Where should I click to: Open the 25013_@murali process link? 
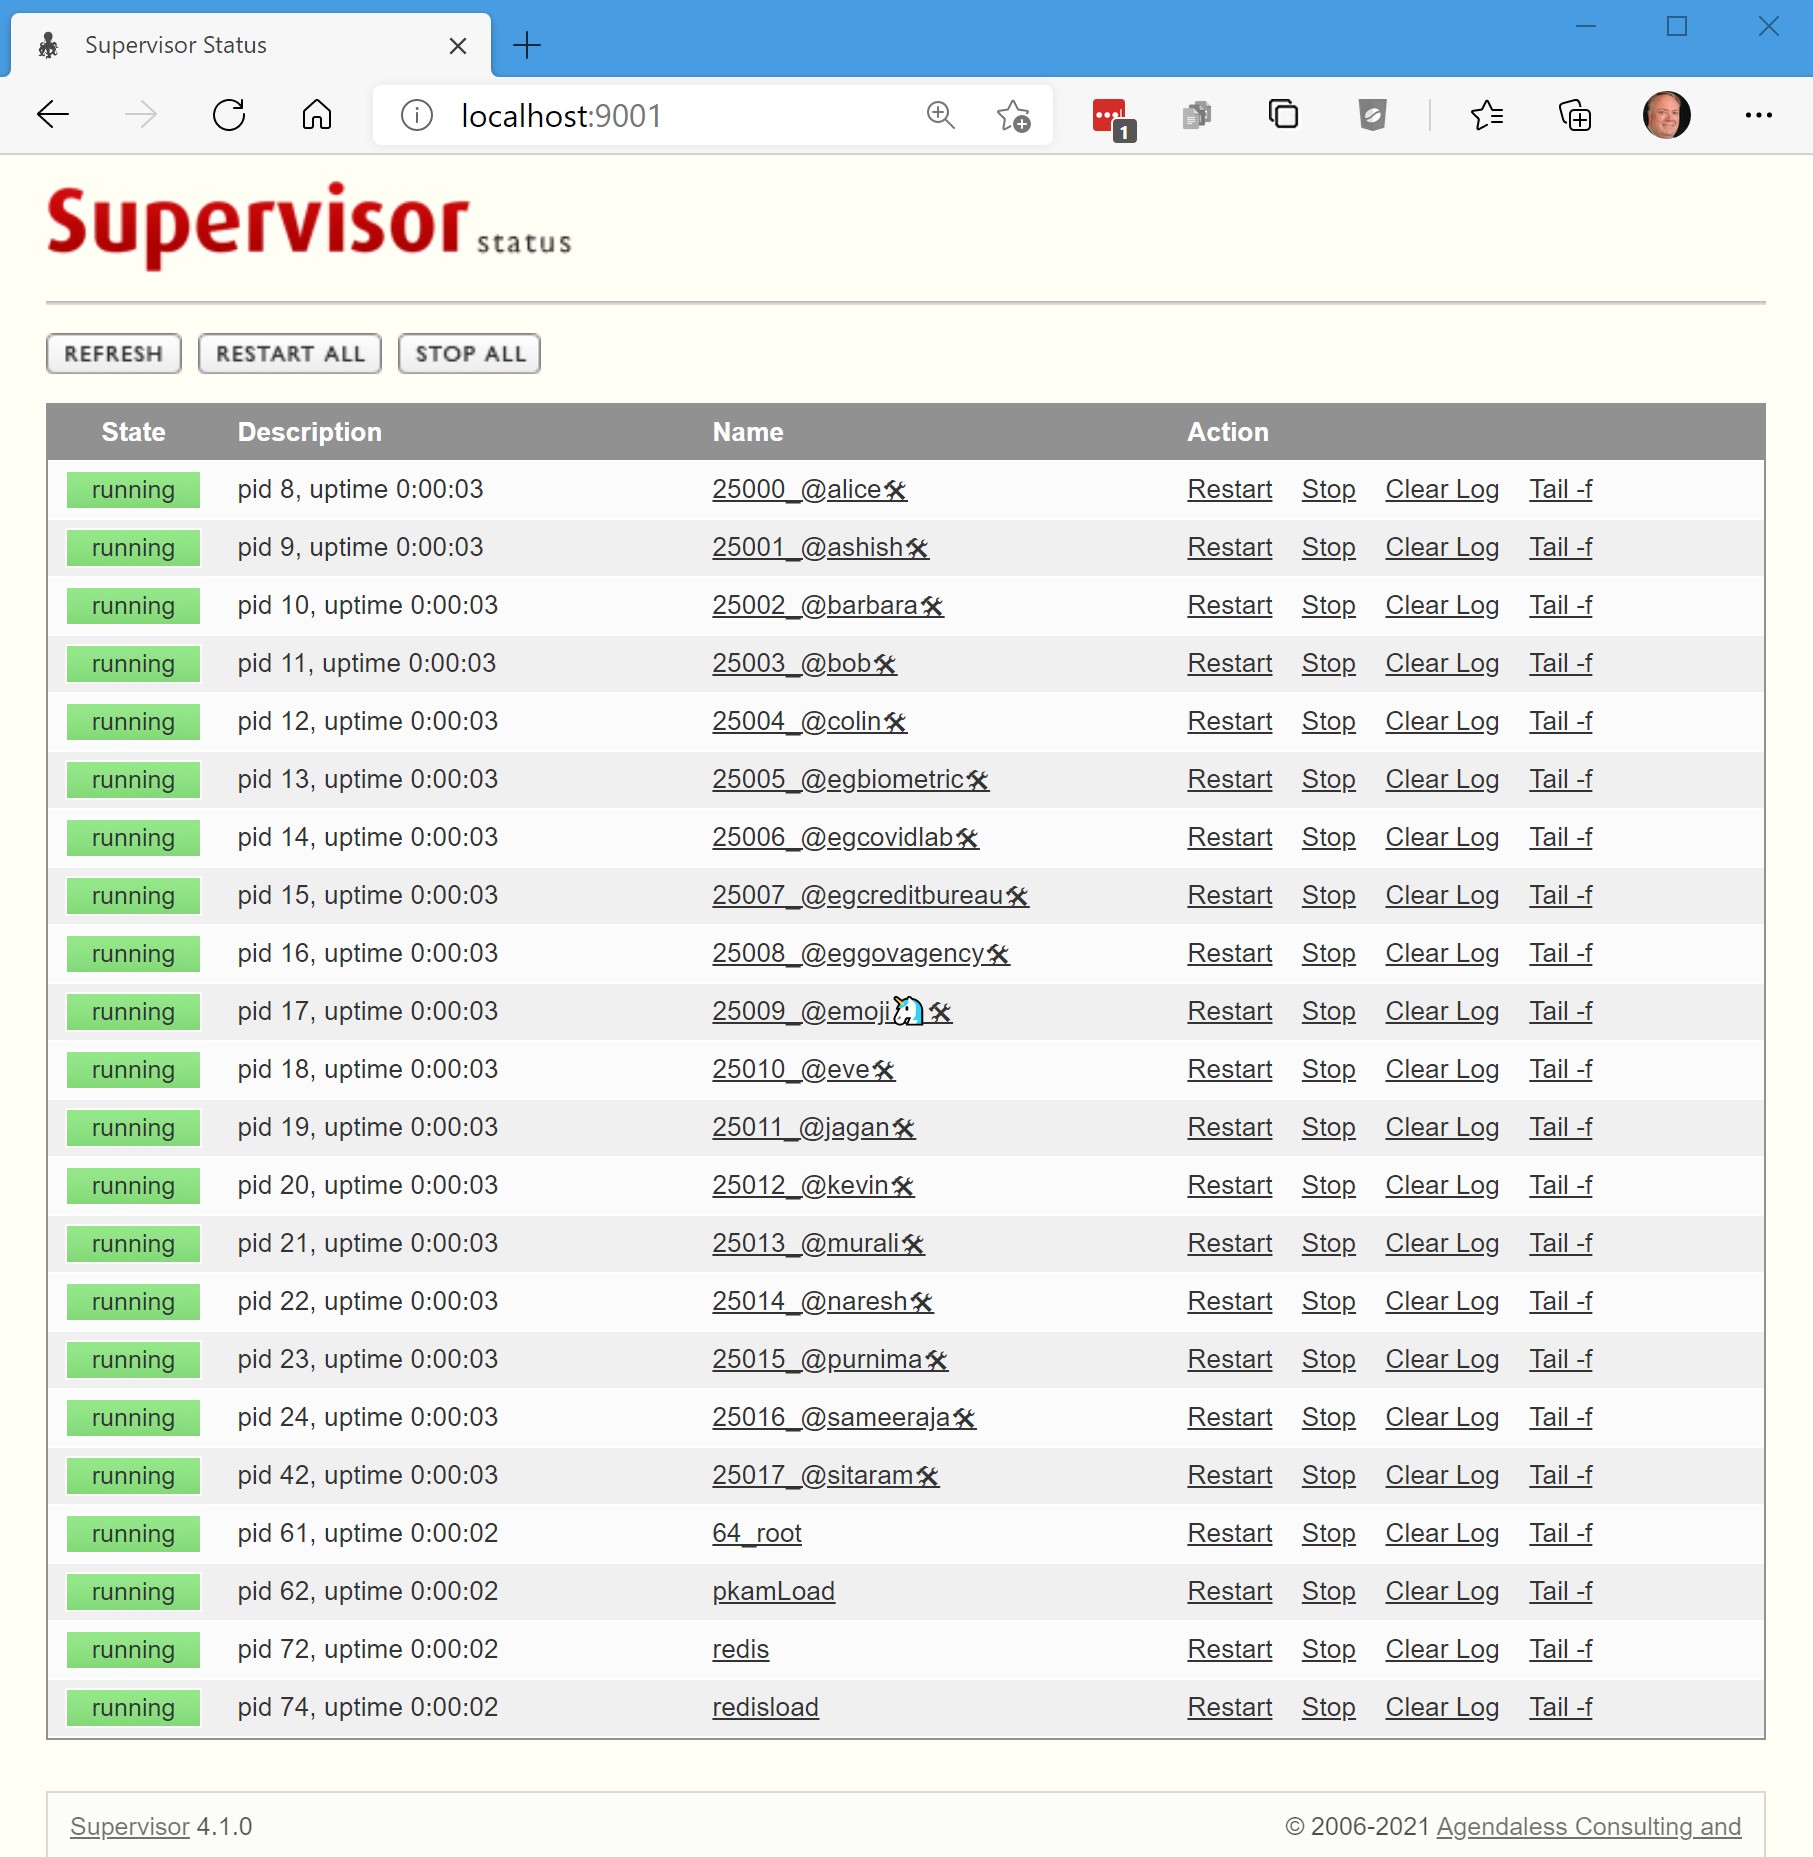818,1244
